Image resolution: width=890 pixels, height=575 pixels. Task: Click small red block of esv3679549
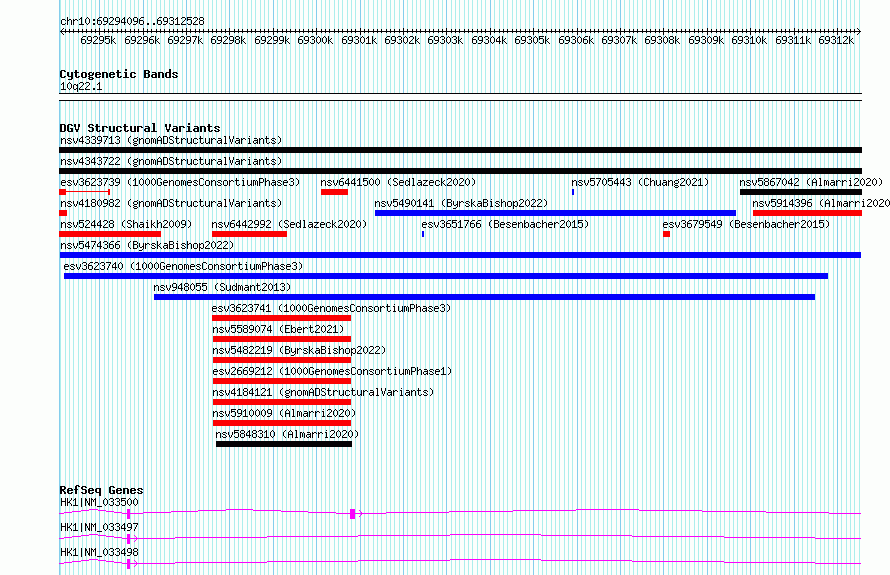[x=666, y=234]
